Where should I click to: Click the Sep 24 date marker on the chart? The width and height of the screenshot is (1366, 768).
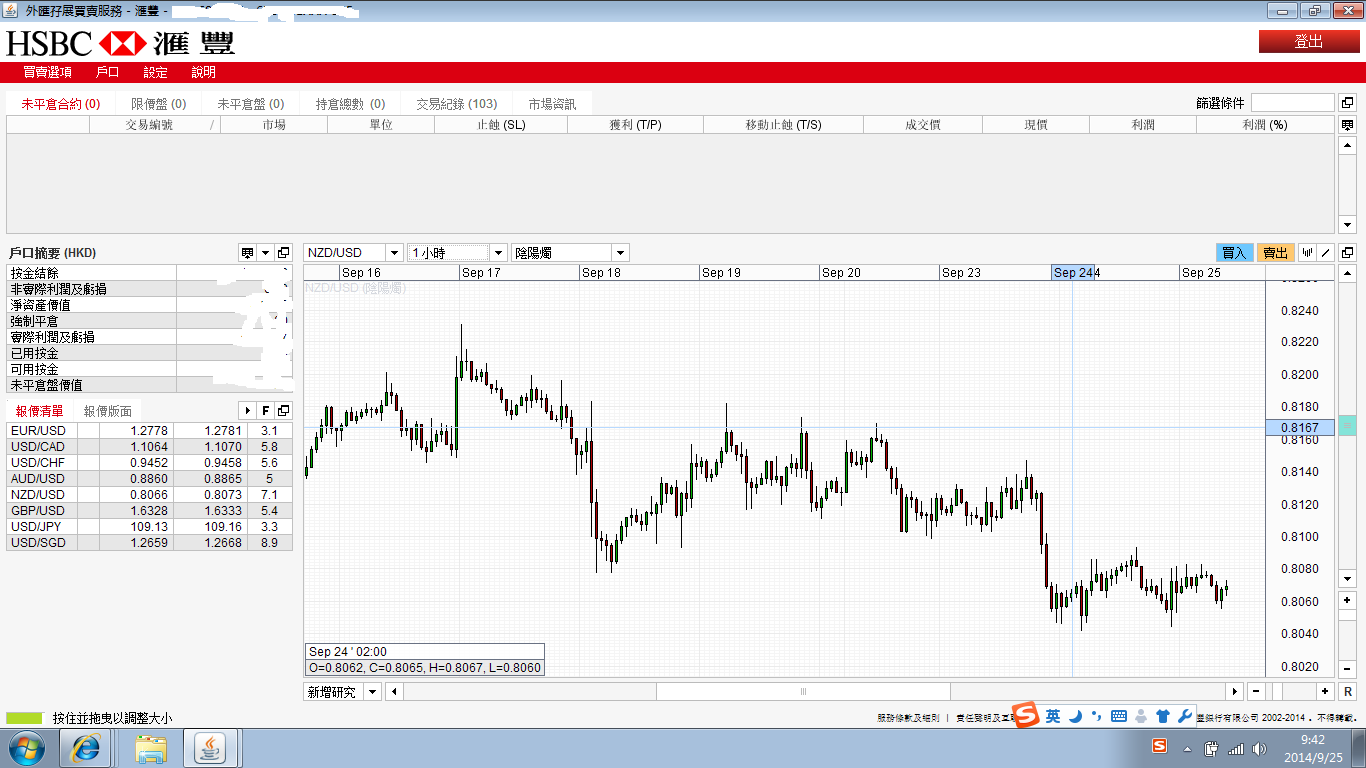pyautogui.click(x=1074, y=272)
